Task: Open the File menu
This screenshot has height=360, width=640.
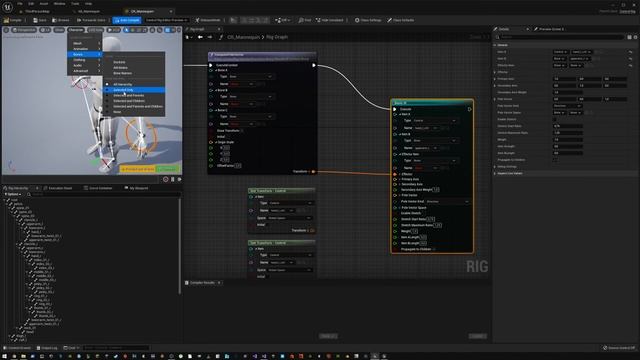Action: (20, 4)
